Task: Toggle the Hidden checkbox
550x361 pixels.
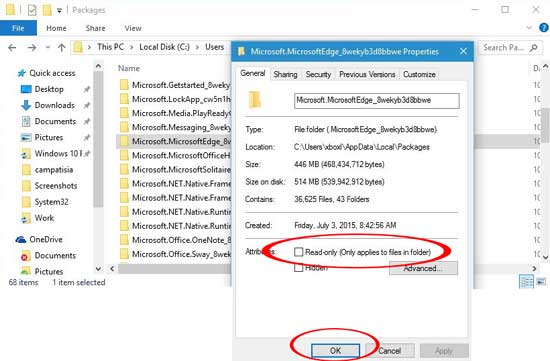Action: 299,268
